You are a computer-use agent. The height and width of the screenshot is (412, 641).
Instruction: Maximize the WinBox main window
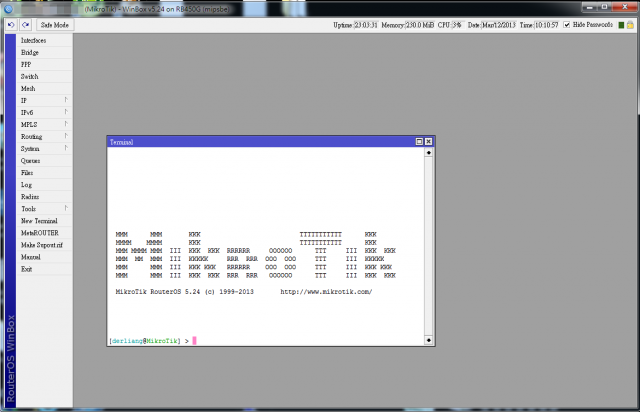pyautogui.click(x=604, y=7)
